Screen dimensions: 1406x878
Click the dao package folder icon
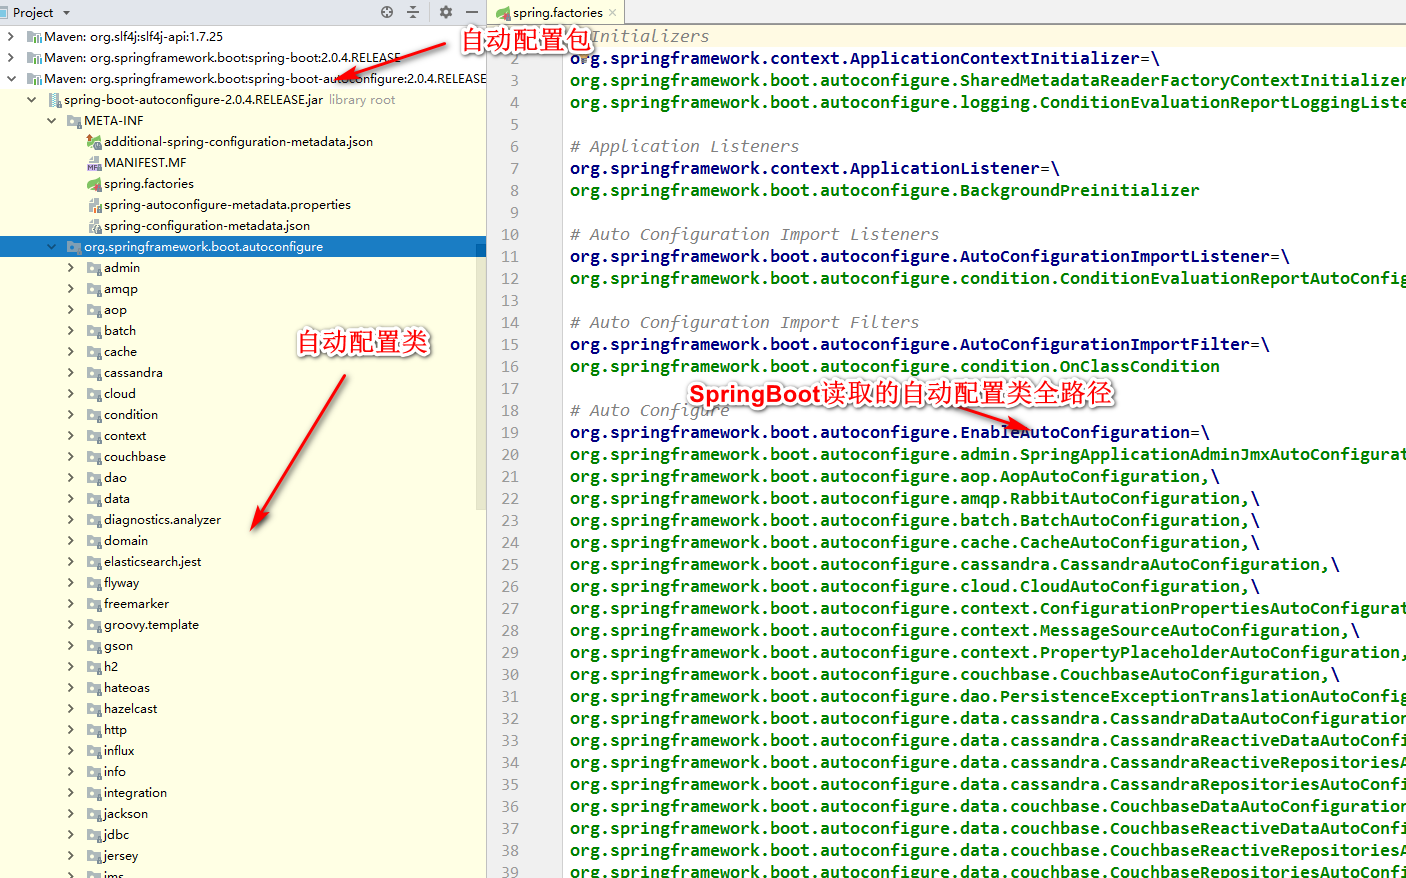point(94,478)
